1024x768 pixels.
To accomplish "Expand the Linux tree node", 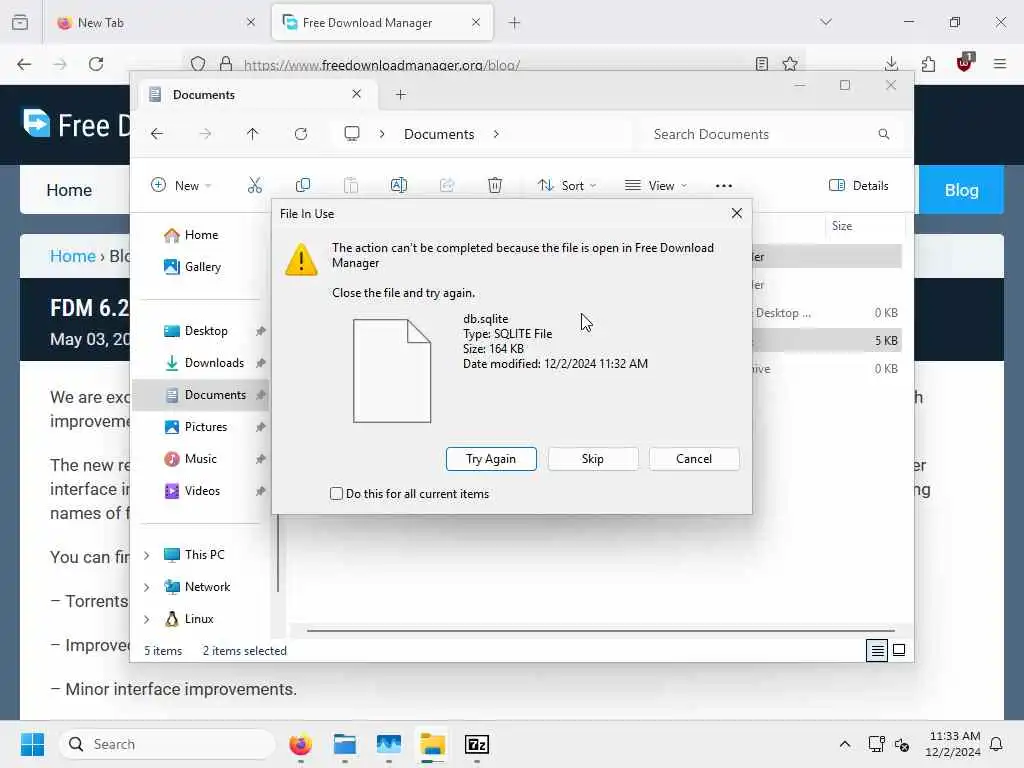I will [x=147, y=619].
